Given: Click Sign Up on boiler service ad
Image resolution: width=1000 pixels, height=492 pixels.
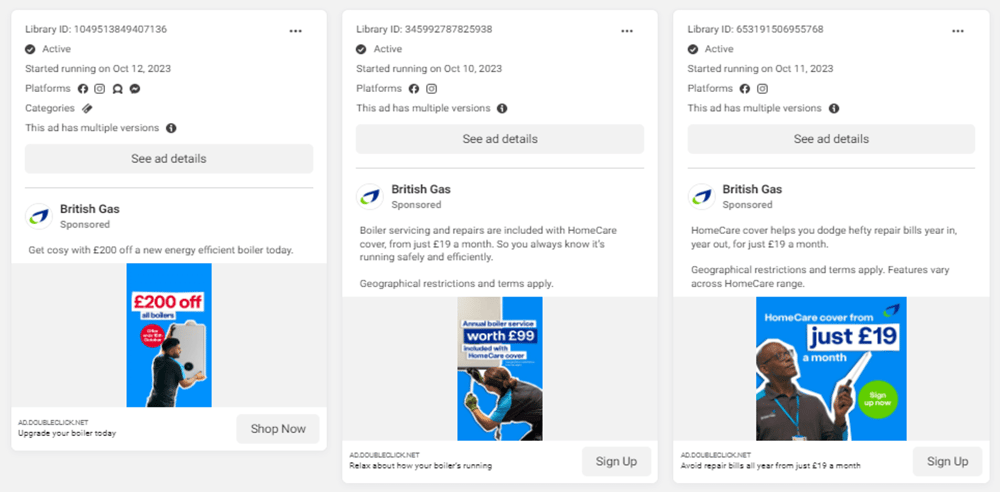Looking at the screenshot, I should click(x=616, y=461).
